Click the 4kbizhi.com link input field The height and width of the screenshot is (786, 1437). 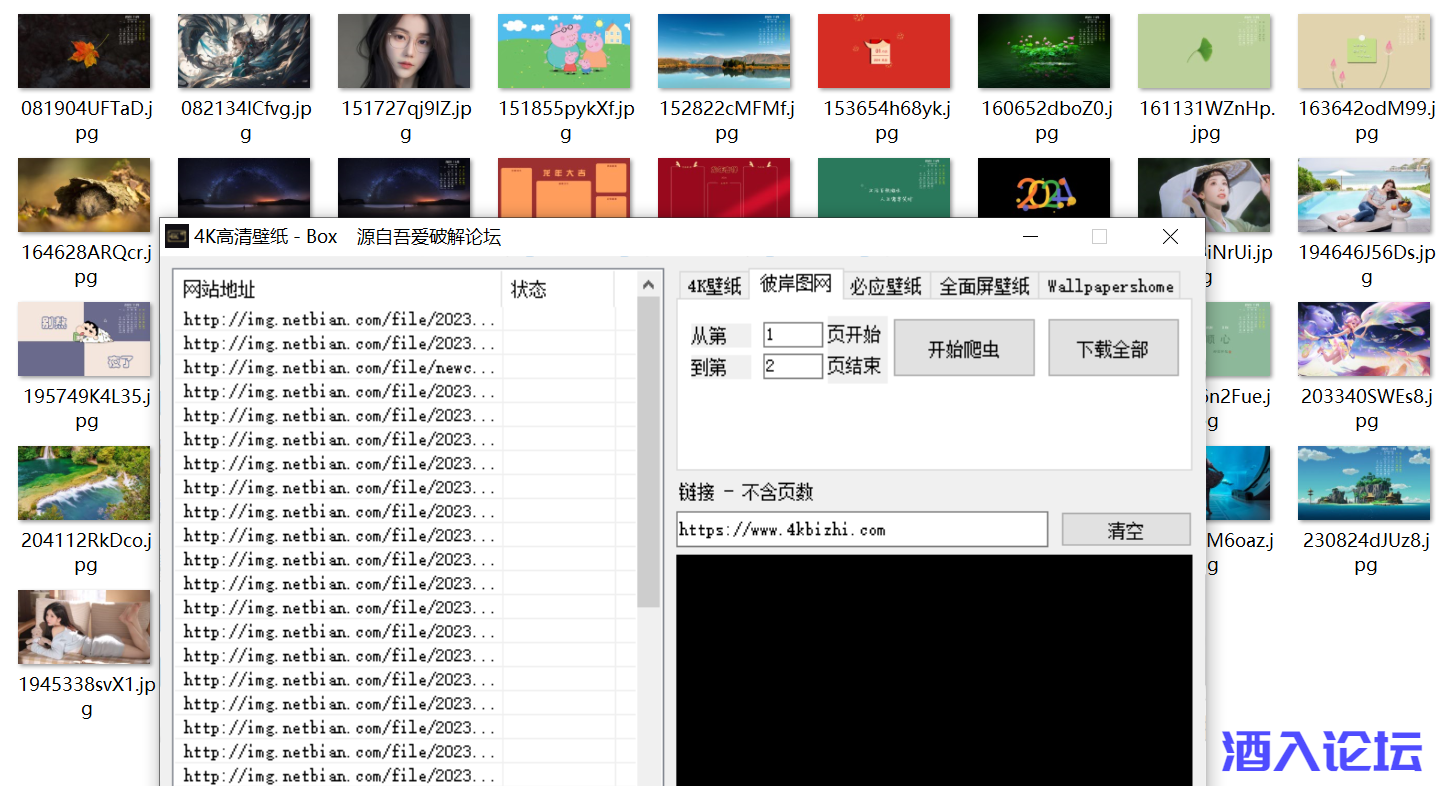(861, 530)
